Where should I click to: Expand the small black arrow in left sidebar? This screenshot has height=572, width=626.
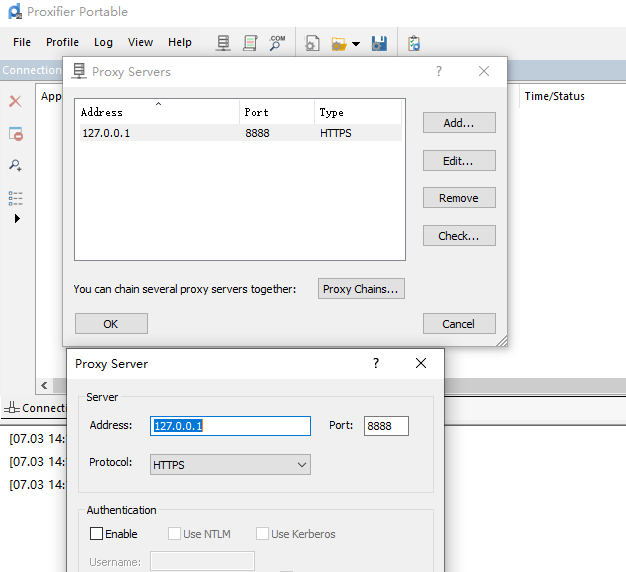[17, 218]
